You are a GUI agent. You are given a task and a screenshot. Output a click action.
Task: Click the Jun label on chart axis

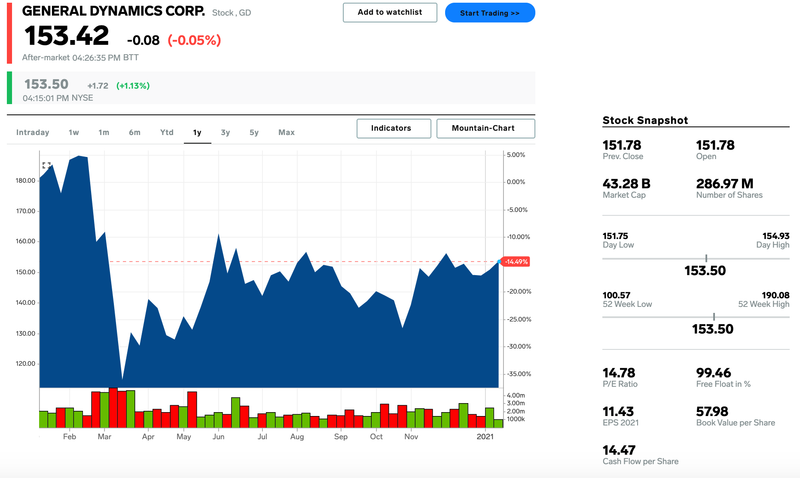coord(218,437)
